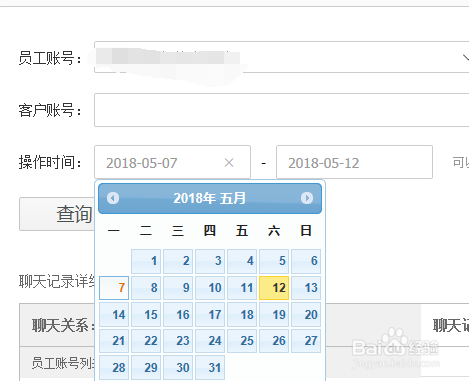Screen dimensions: 469x381
Task: Select May 9 in calendar
Action: pyautogui.click(x=178, y=288)
